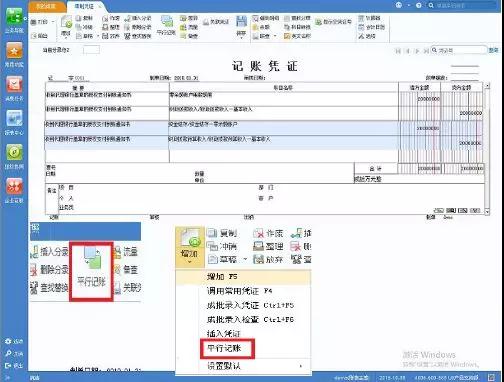
Task: Click the voucher table vertical scrollbar
Action: [x=487, y=149]
